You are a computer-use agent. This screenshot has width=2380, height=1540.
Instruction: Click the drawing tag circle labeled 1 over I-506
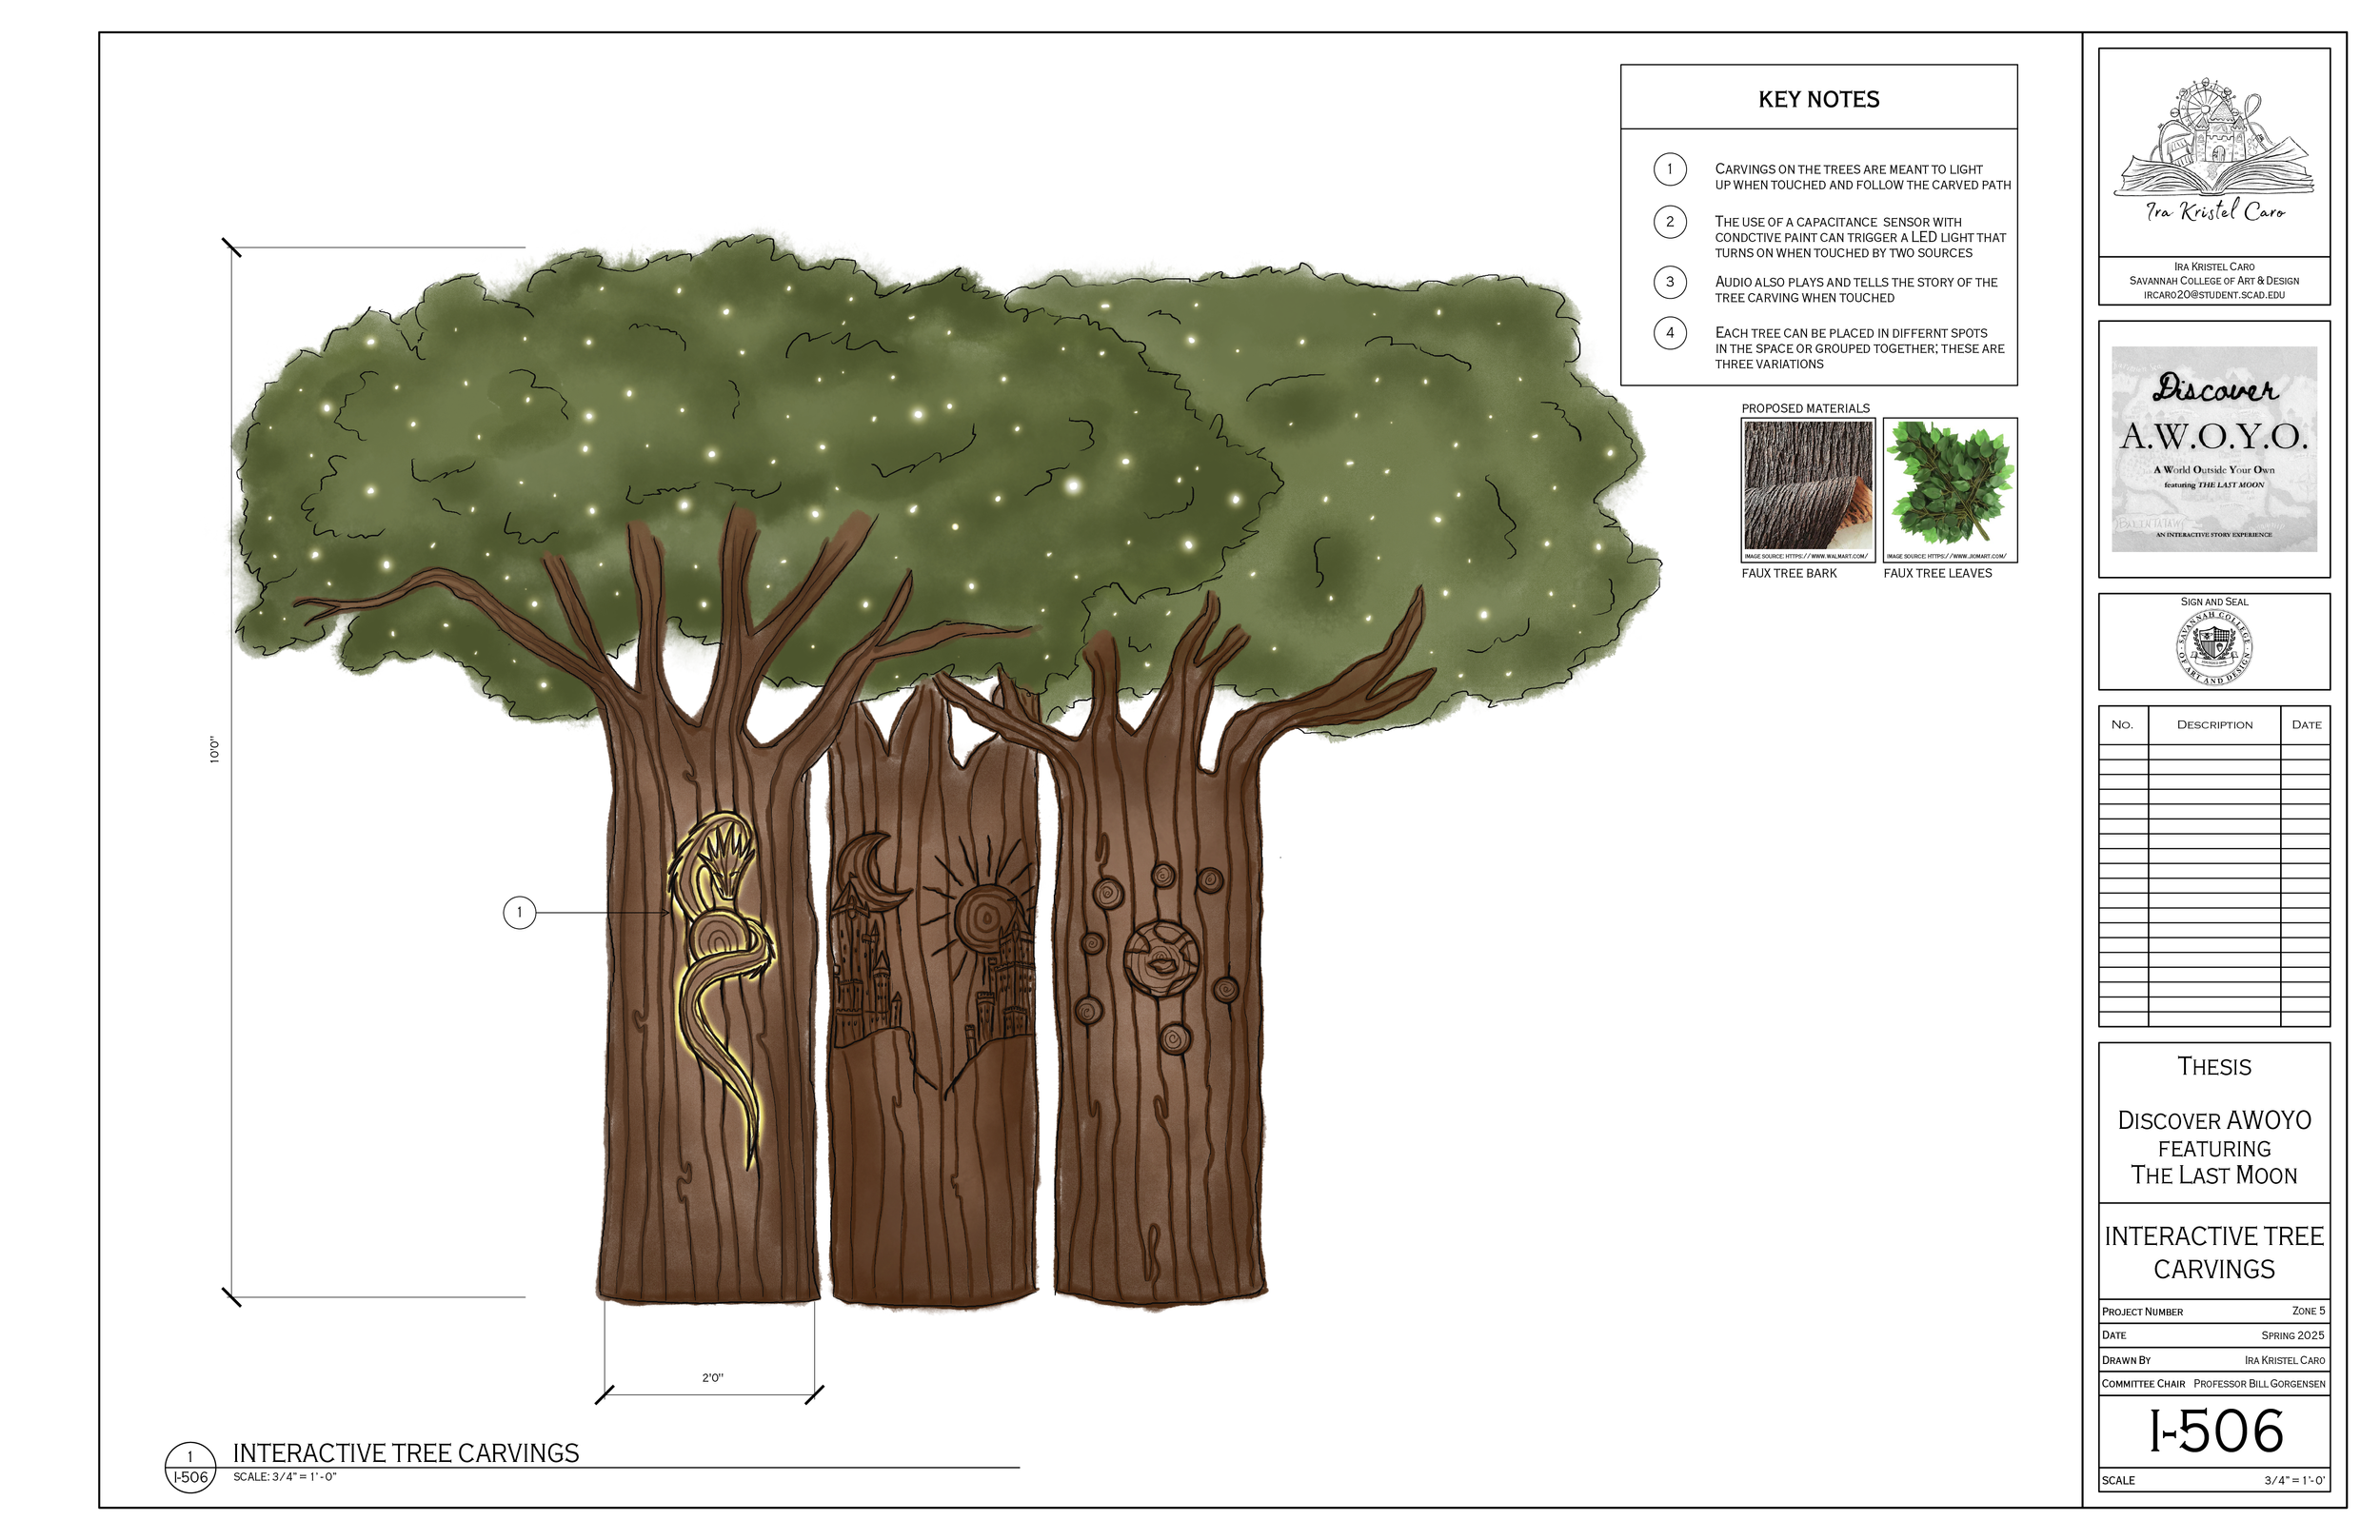[190, 1468]
